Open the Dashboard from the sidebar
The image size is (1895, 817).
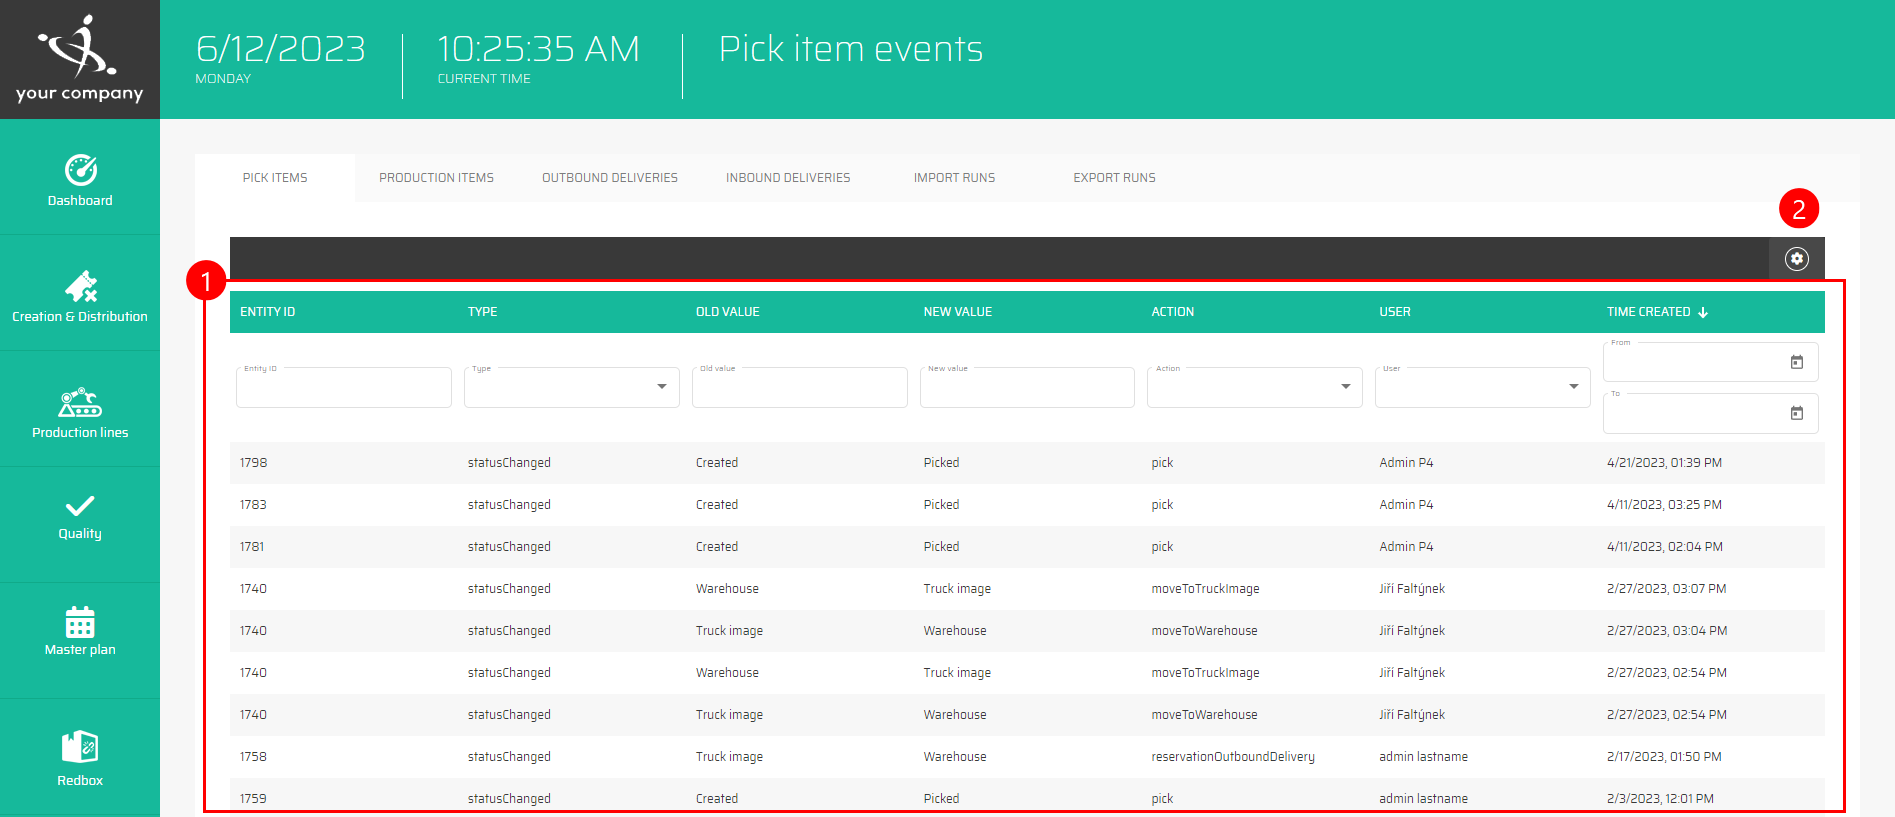[80, 180]
